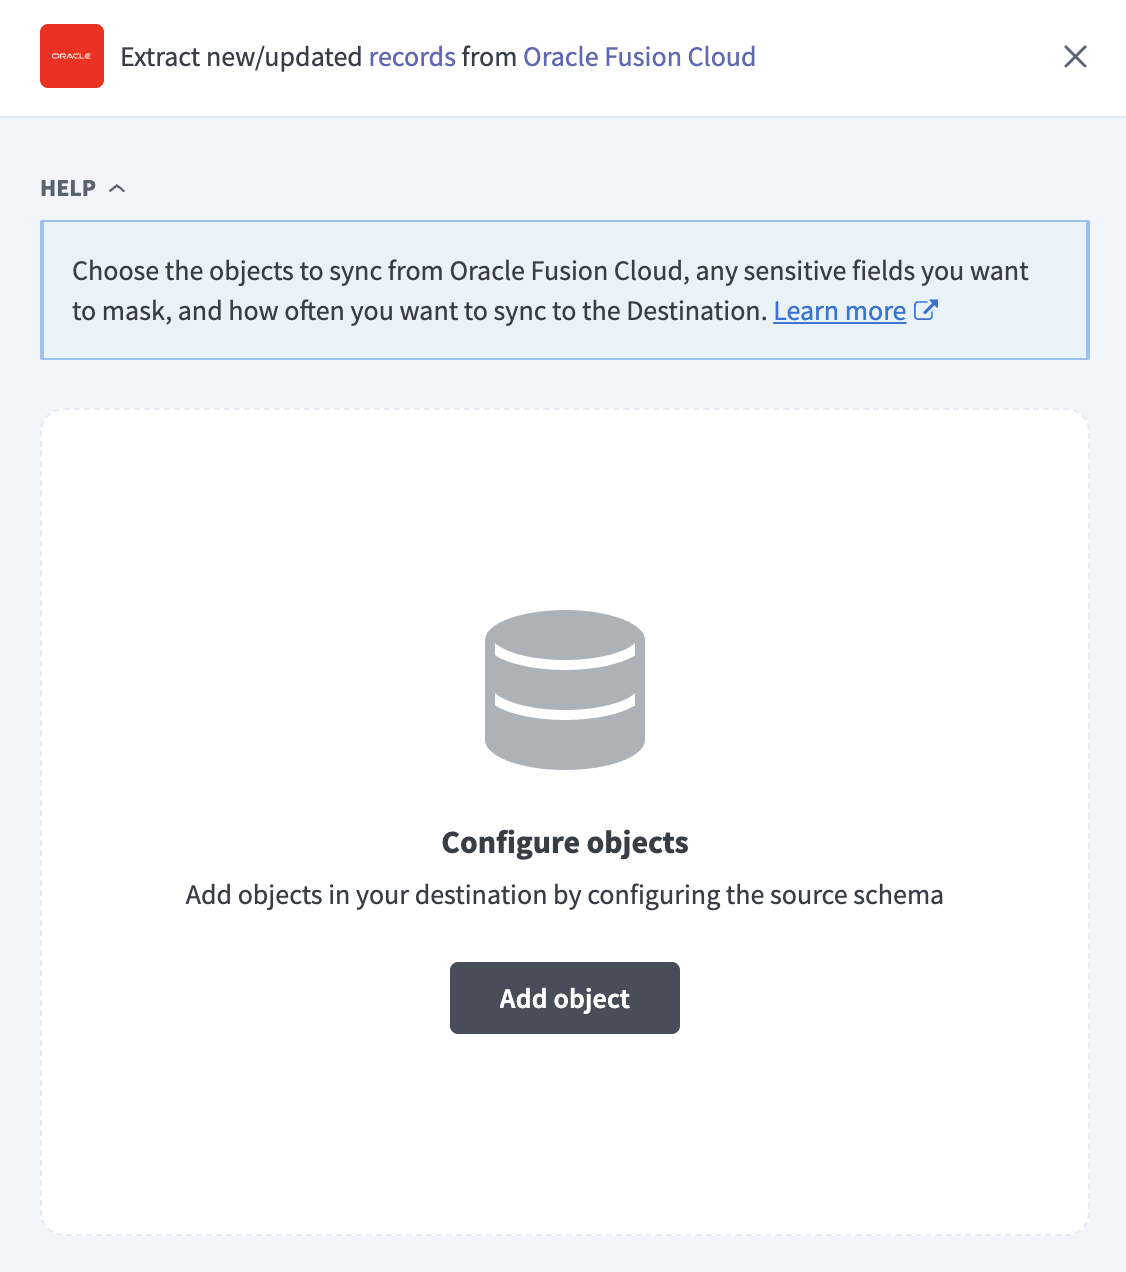
Task: Click the word 'from' in the header title
Action: [x=489, y=57]
